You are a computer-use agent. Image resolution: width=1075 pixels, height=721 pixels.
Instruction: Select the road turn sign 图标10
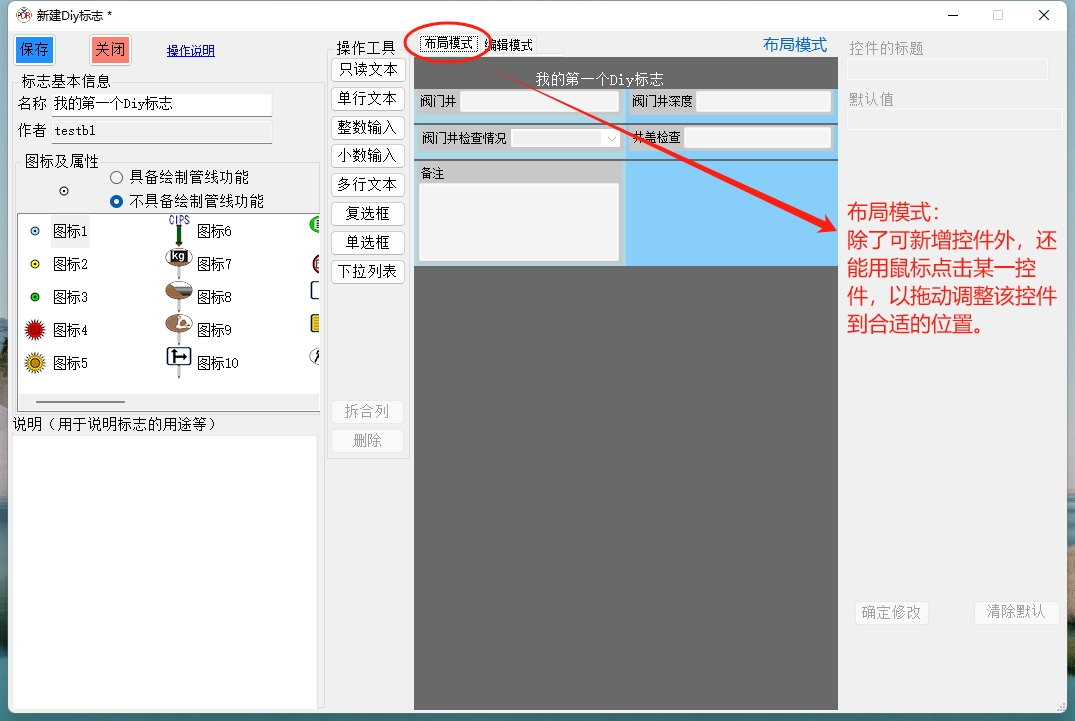click(x=179, y=362)
